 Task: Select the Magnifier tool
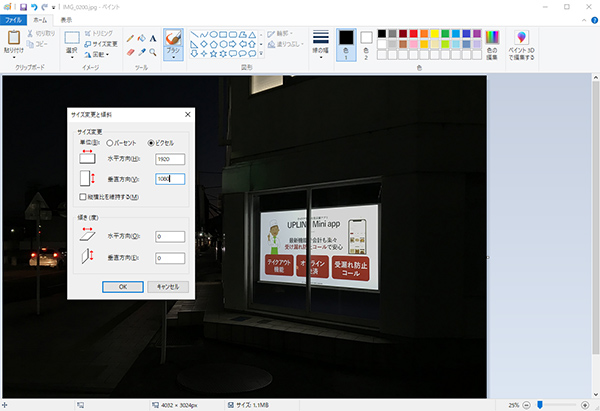pos(153,52)
